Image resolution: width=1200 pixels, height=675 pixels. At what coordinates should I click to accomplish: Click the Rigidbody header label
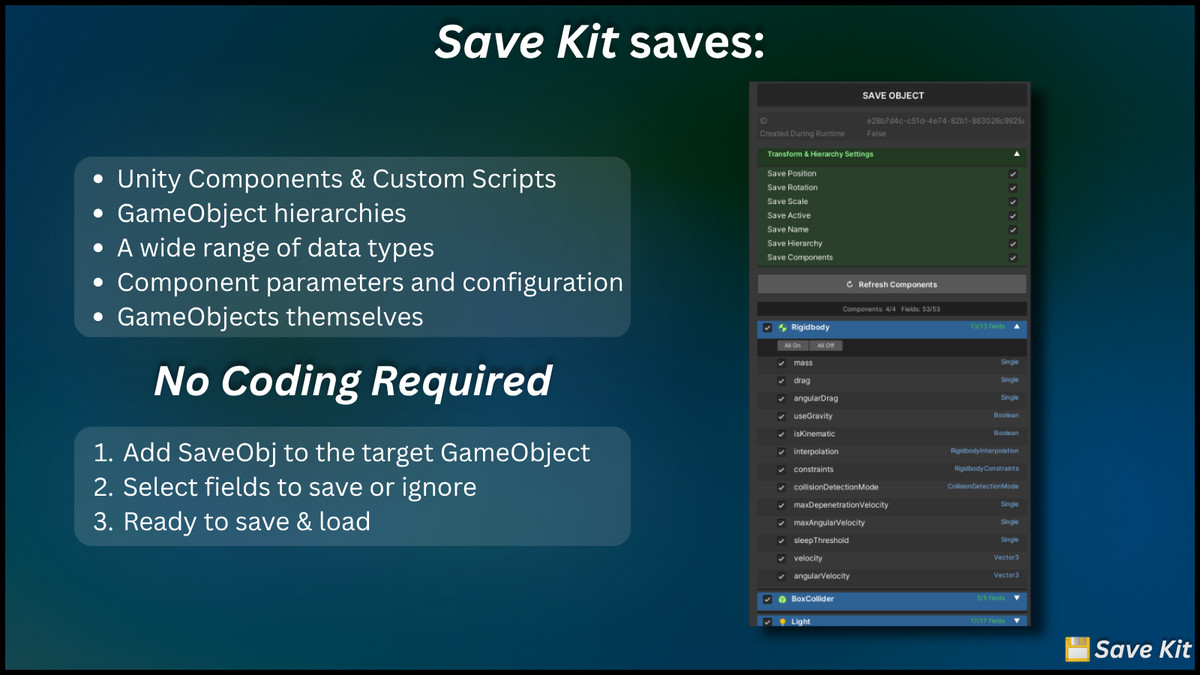810,327
